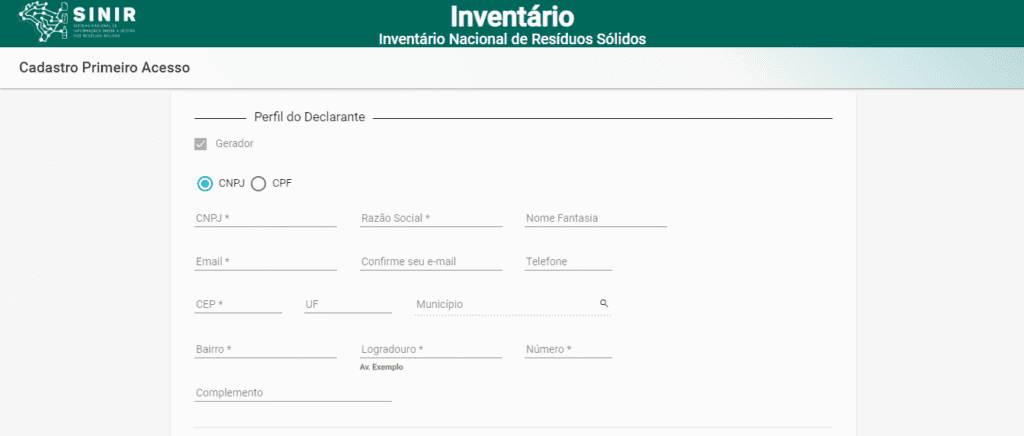
Task: Select the CNPJ radio option
Action: coord(205,183)
